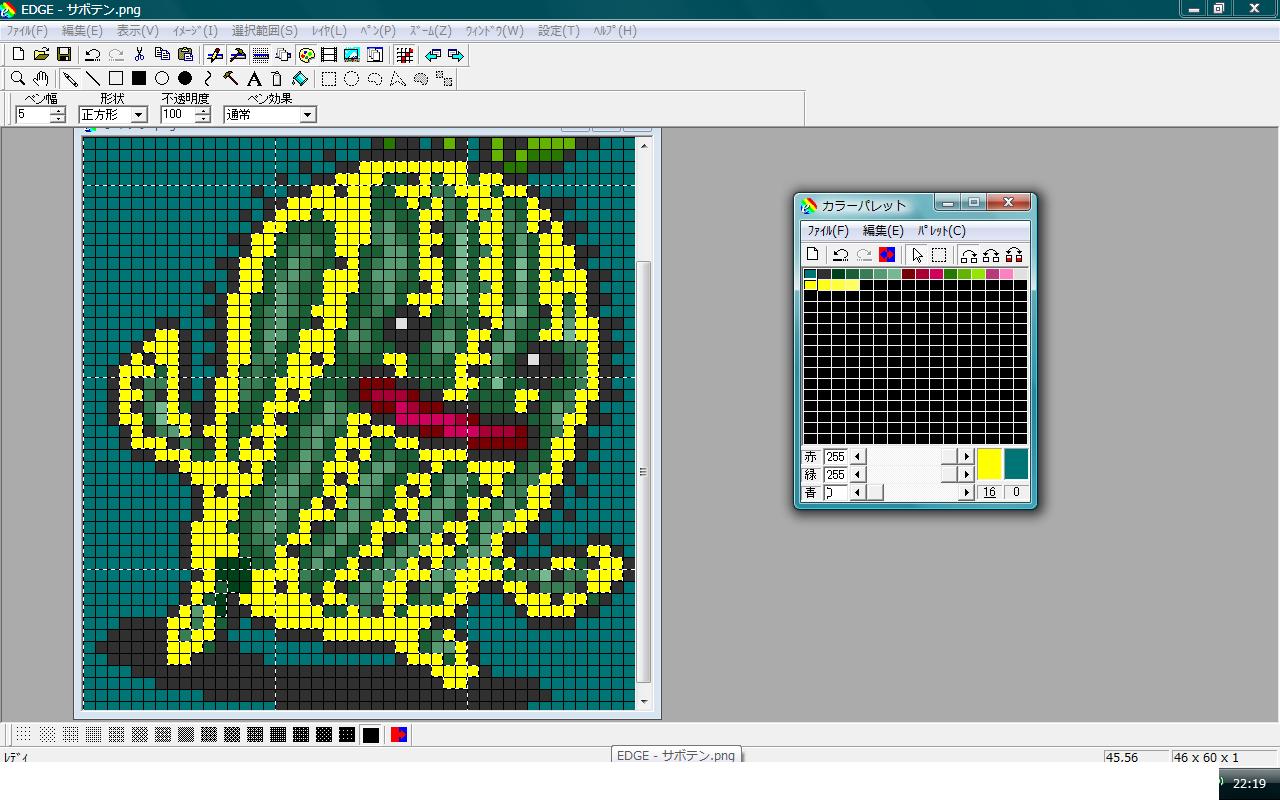The image size is (1280, 800).
Task: Select the filled circle tool
Action: coord(185,78)
